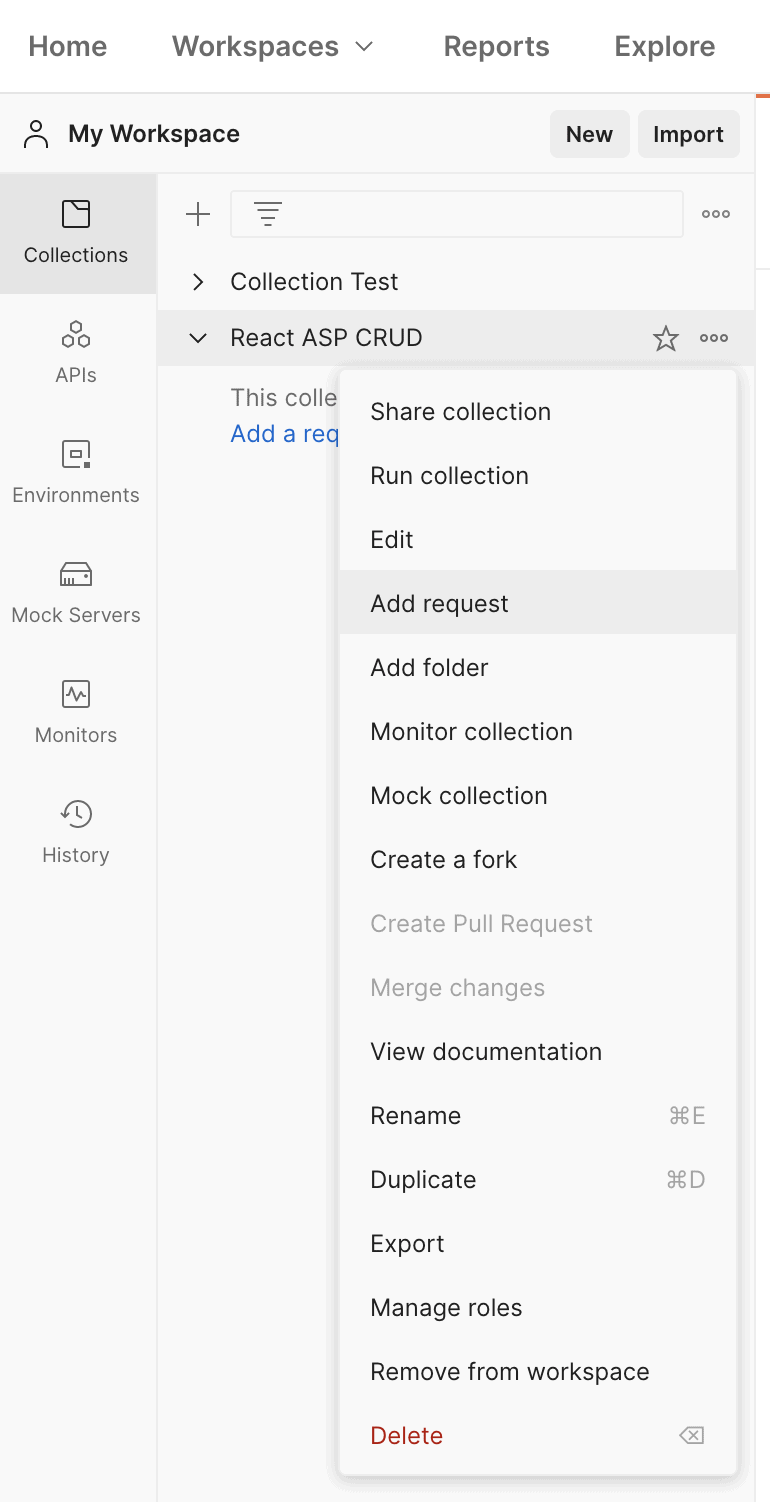Click the three-dot menu for React ASP CRUD
The height and width of the screenshot is (1502, 770).
pyautogui.click(x=714, y=338)
